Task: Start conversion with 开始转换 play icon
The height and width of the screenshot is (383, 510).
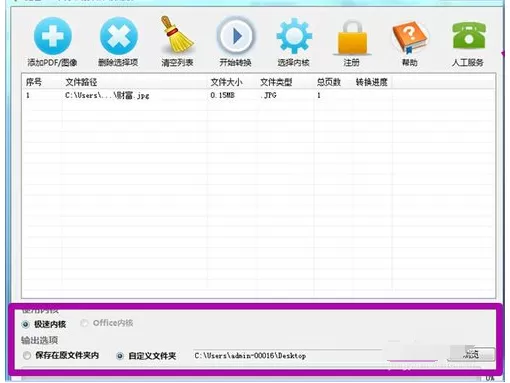Action: [236, 36]
